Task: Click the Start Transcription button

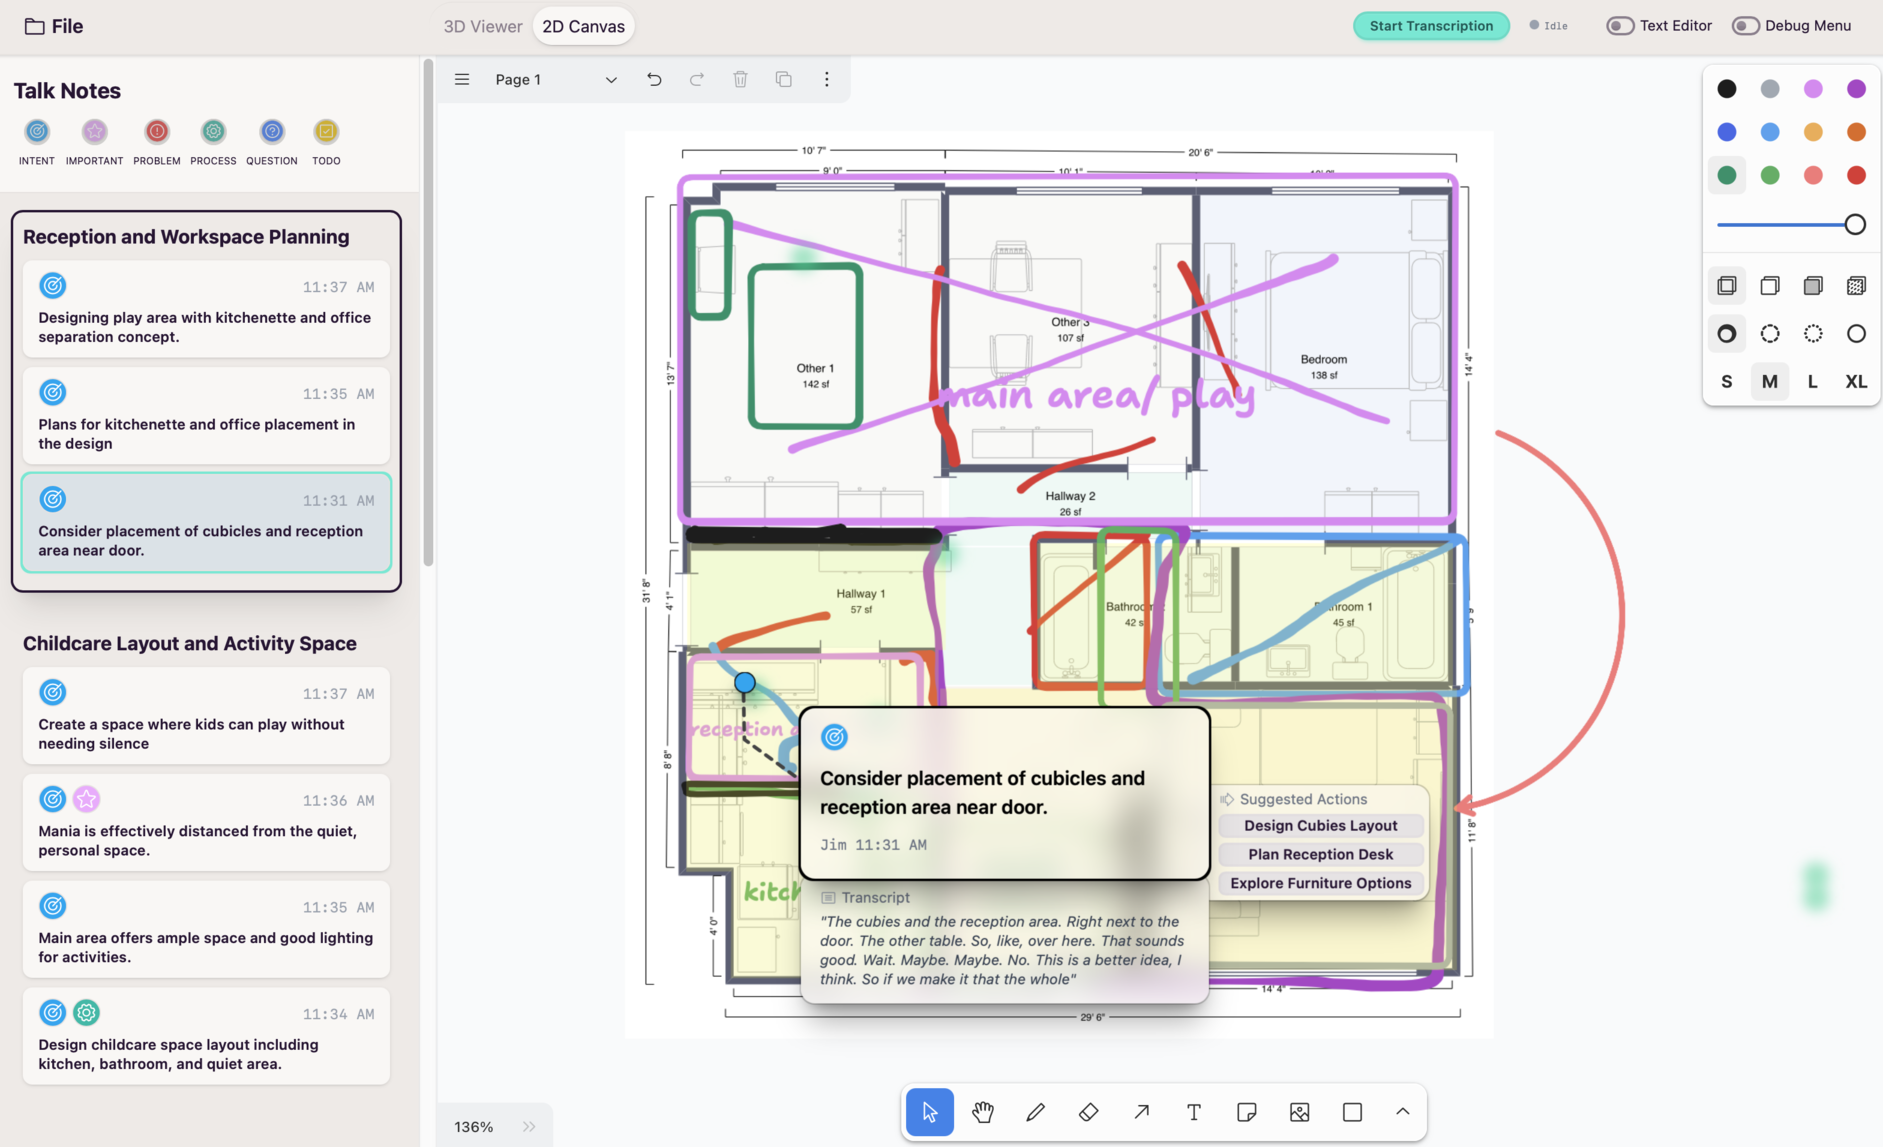Action: tap(1430, 26)
